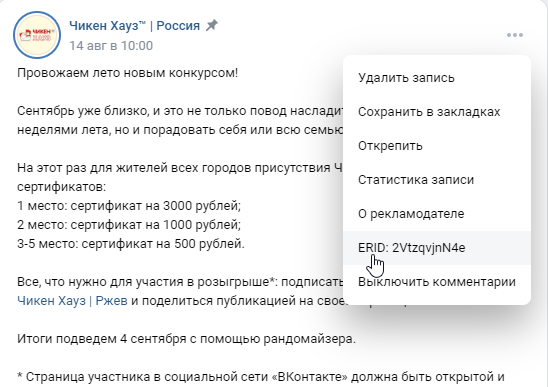The height and width of the screenshot is (387, 548).
Task: Open the post date 14 авг в 10:00
Action: tap(111, 45)
